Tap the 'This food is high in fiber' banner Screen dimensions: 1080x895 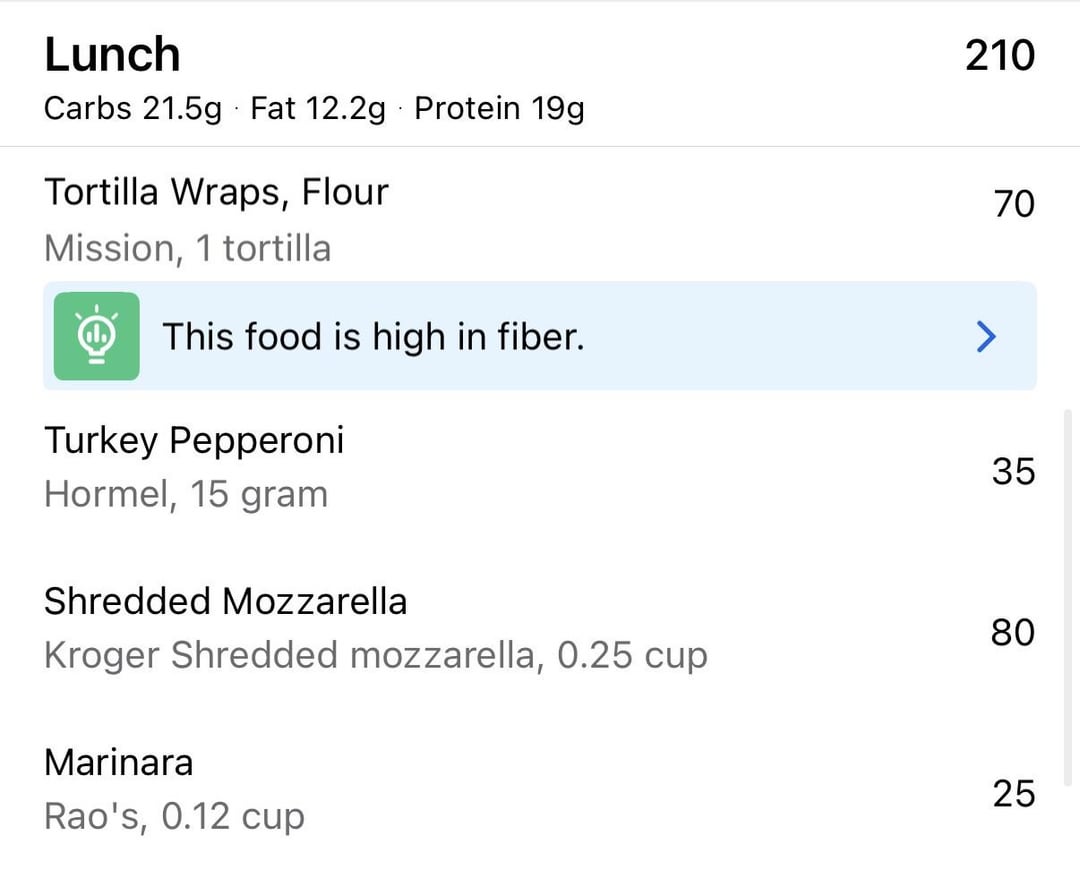point(540,336)
